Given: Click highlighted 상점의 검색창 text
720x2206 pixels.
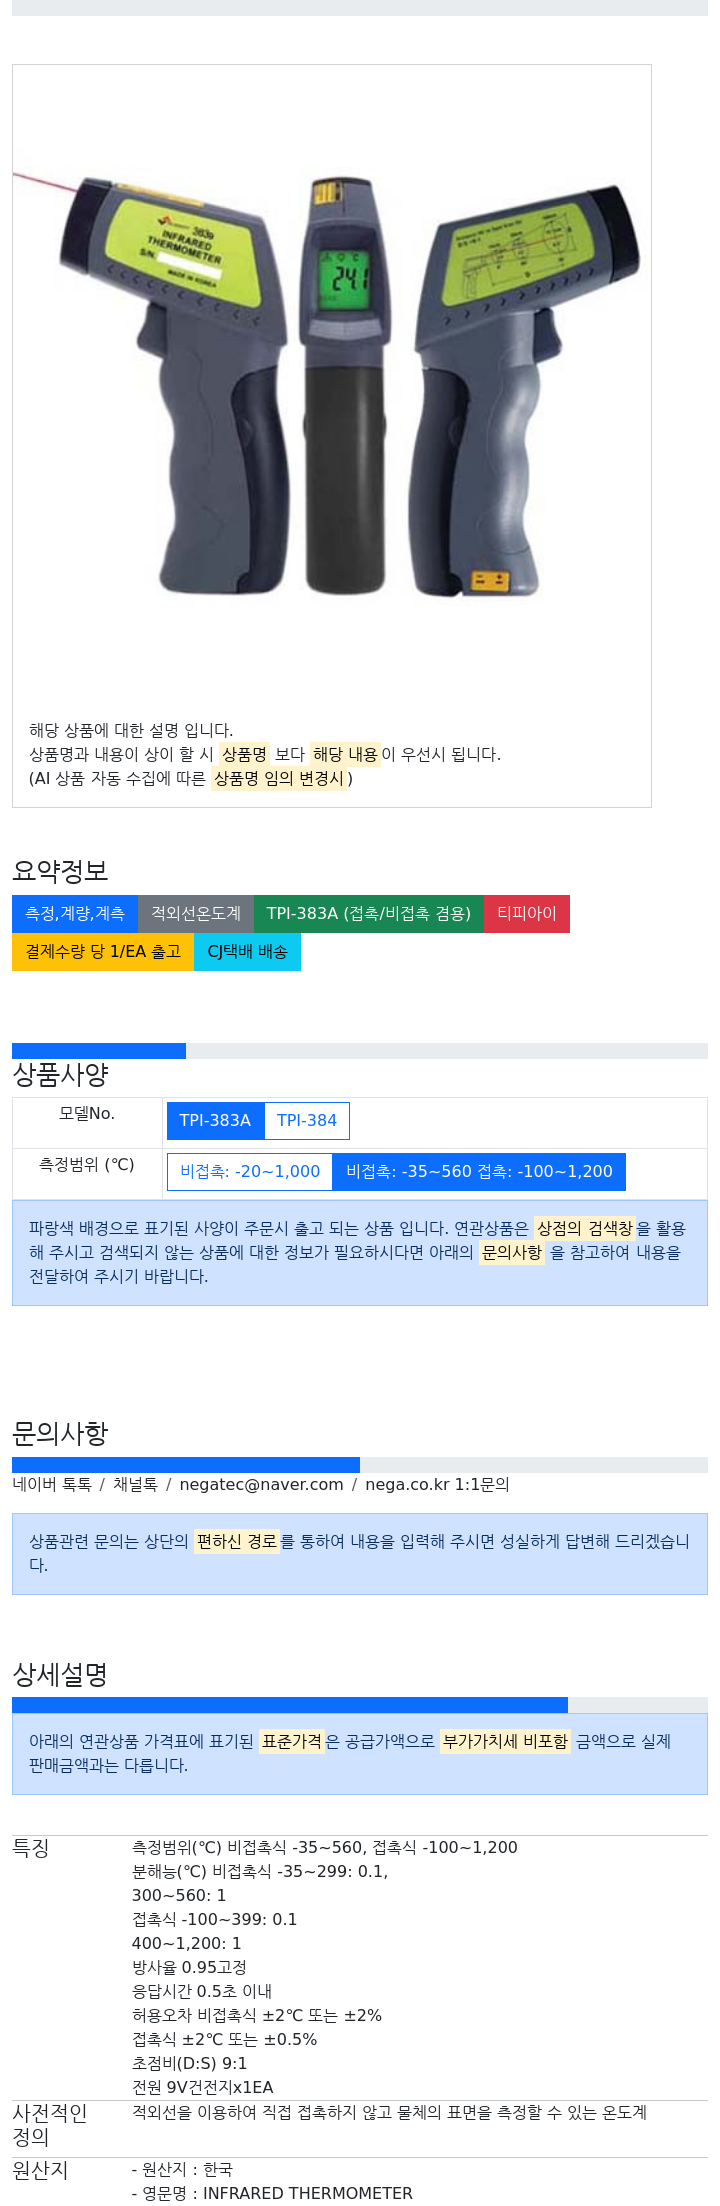Looking at the screenshot, I should pos(585,1228).
